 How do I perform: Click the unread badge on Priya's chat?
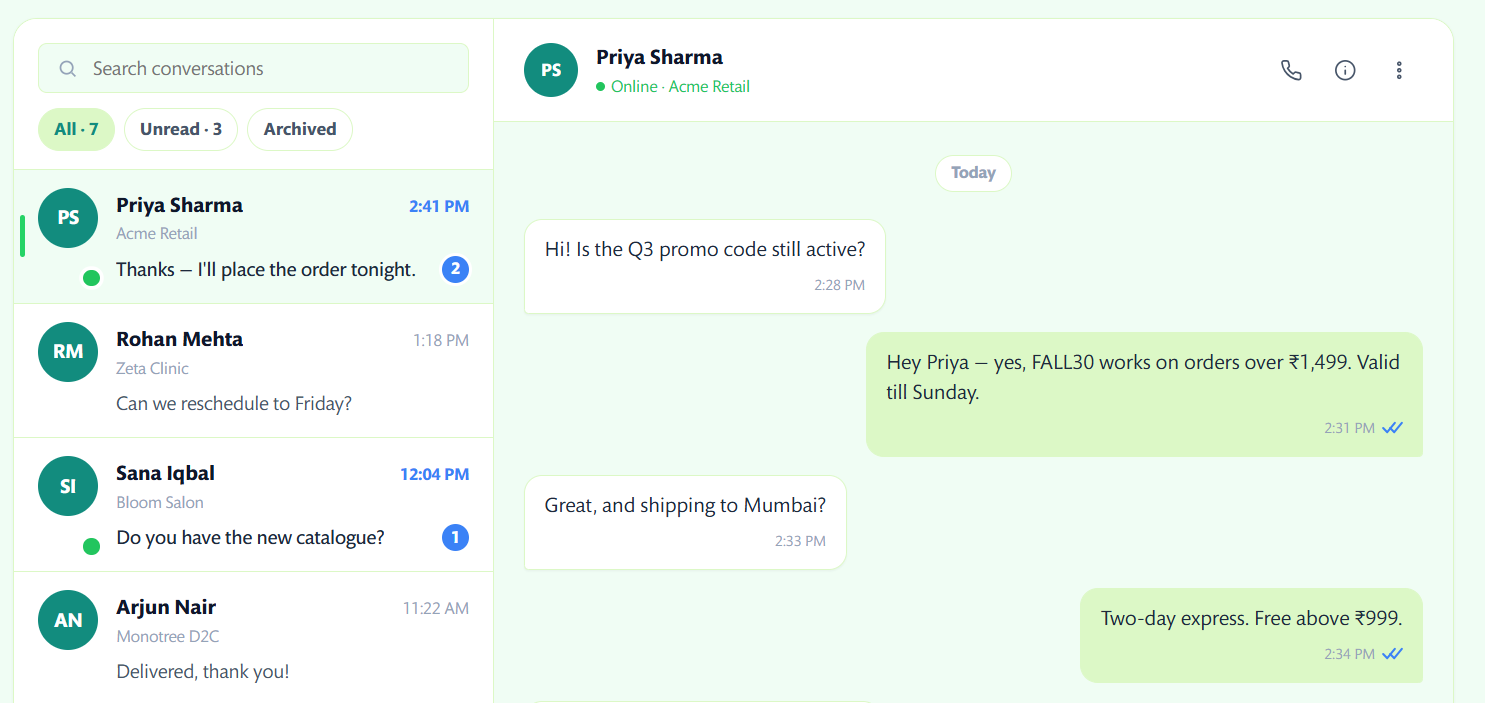click(x=455, y=269)
